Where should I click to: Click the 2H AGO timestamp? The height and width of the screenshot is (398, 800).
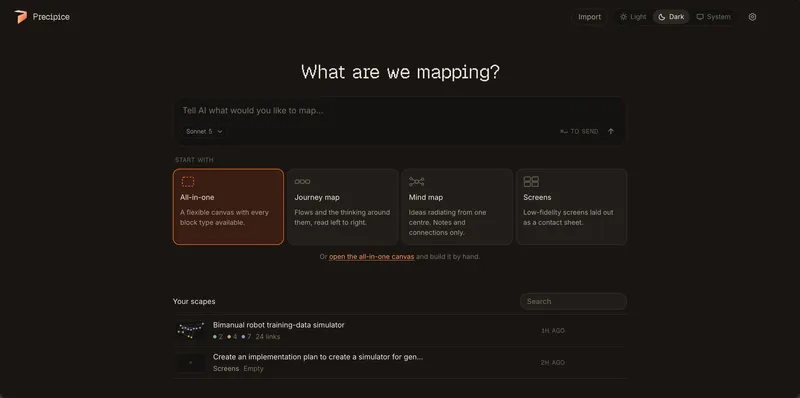553,363
